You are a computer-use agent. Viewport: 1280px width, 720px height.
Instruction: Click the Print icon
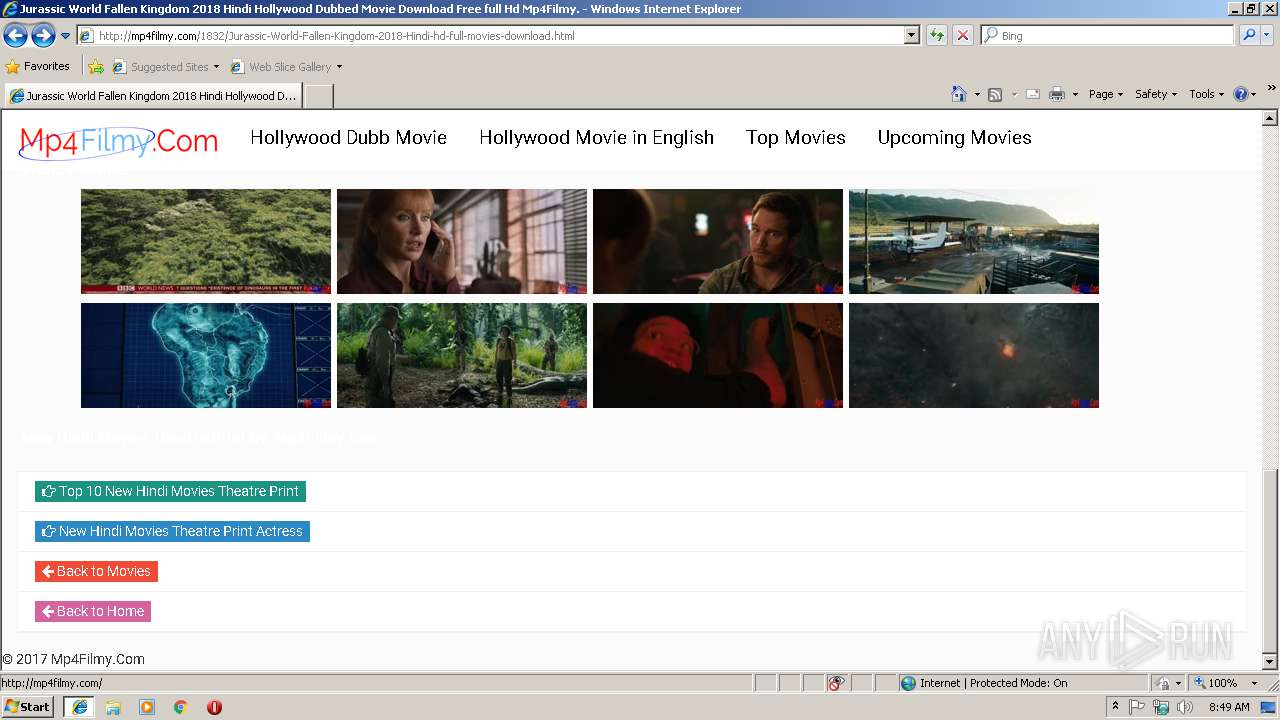click(1057, 94)
